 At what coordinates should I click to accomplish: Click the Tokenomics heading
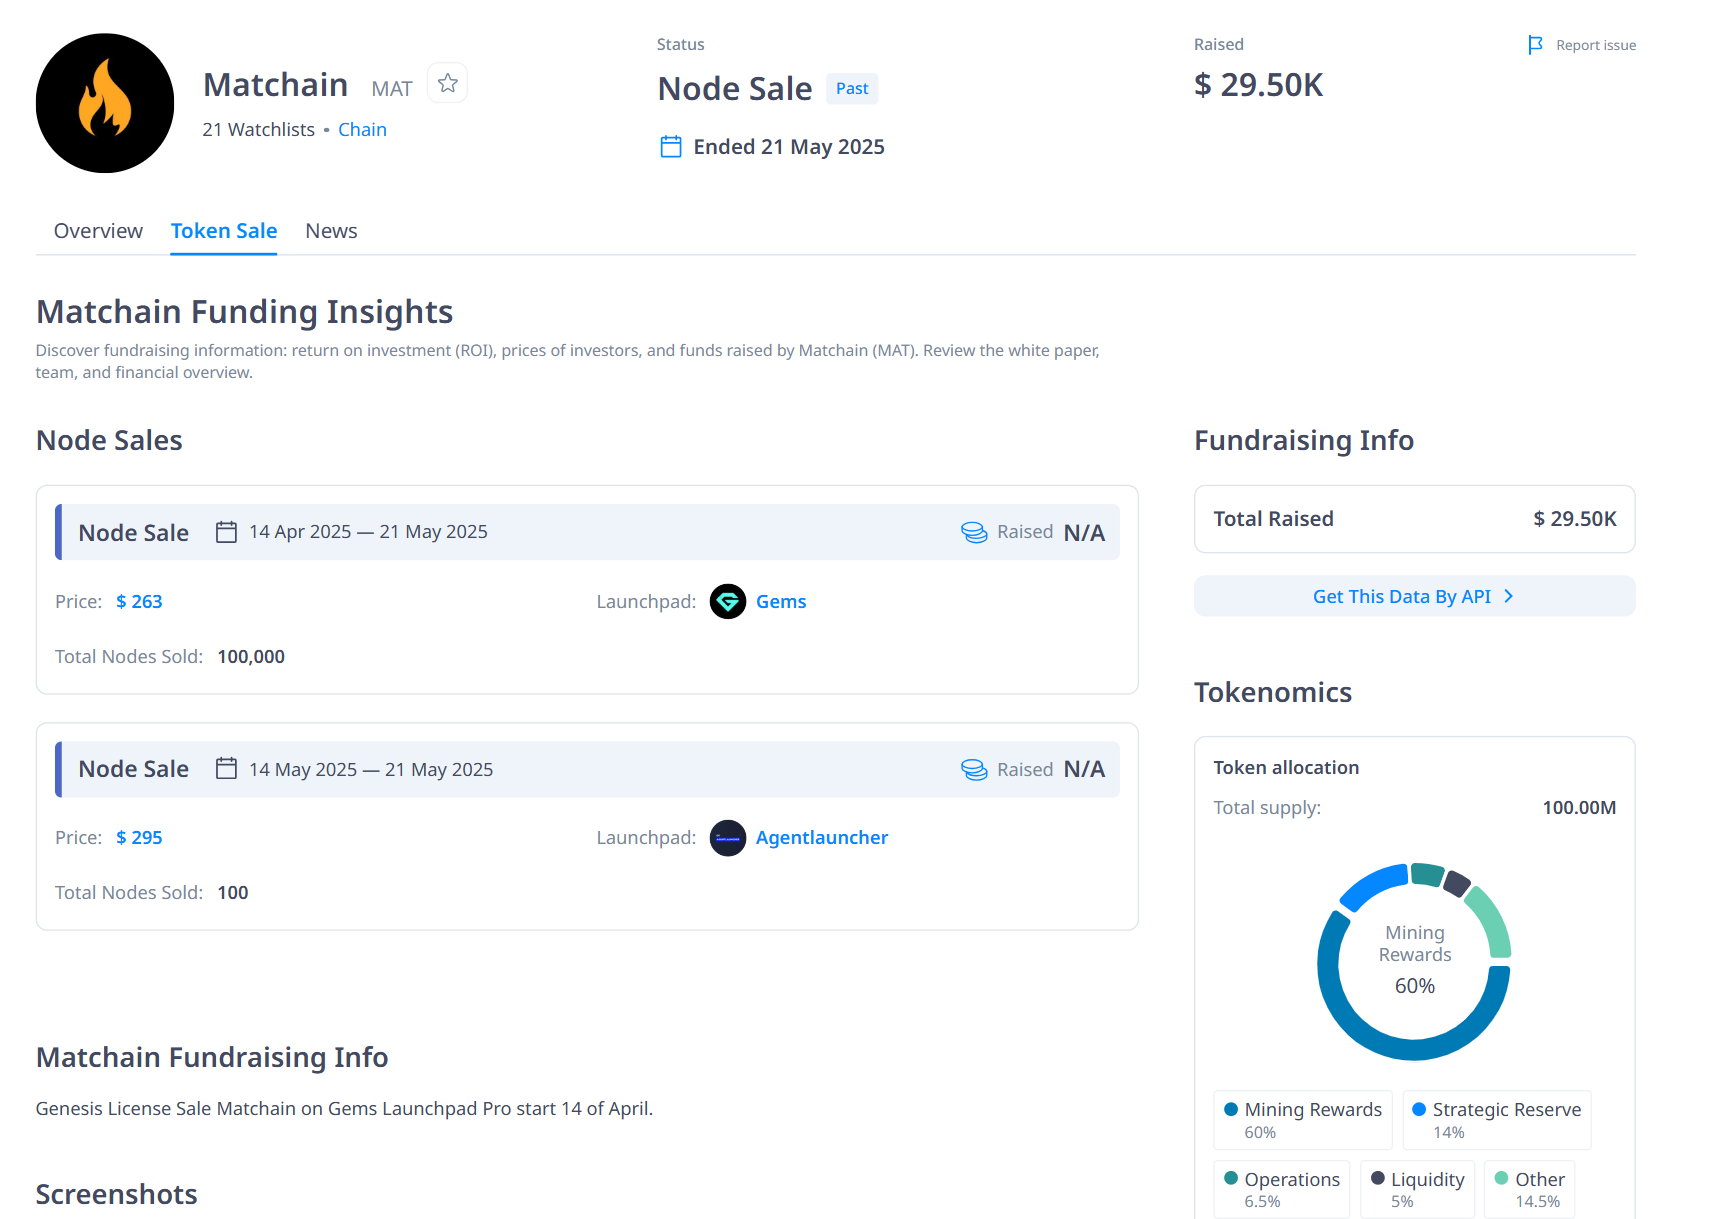[1273, 692]
